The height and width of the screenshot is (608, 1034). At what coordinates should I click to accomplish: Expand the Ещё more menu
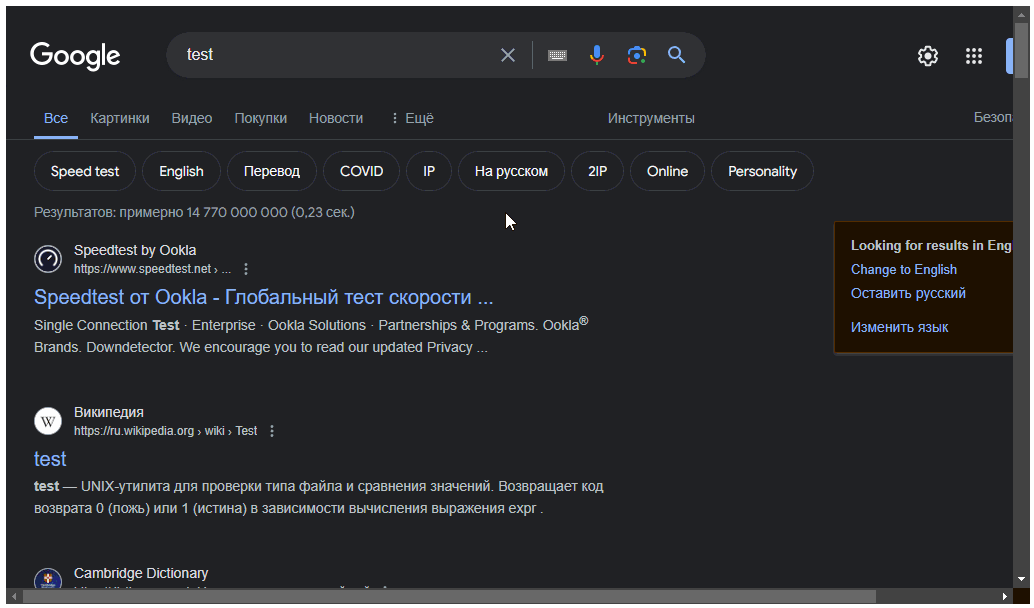pyautogui.click(x=411, y=118)
